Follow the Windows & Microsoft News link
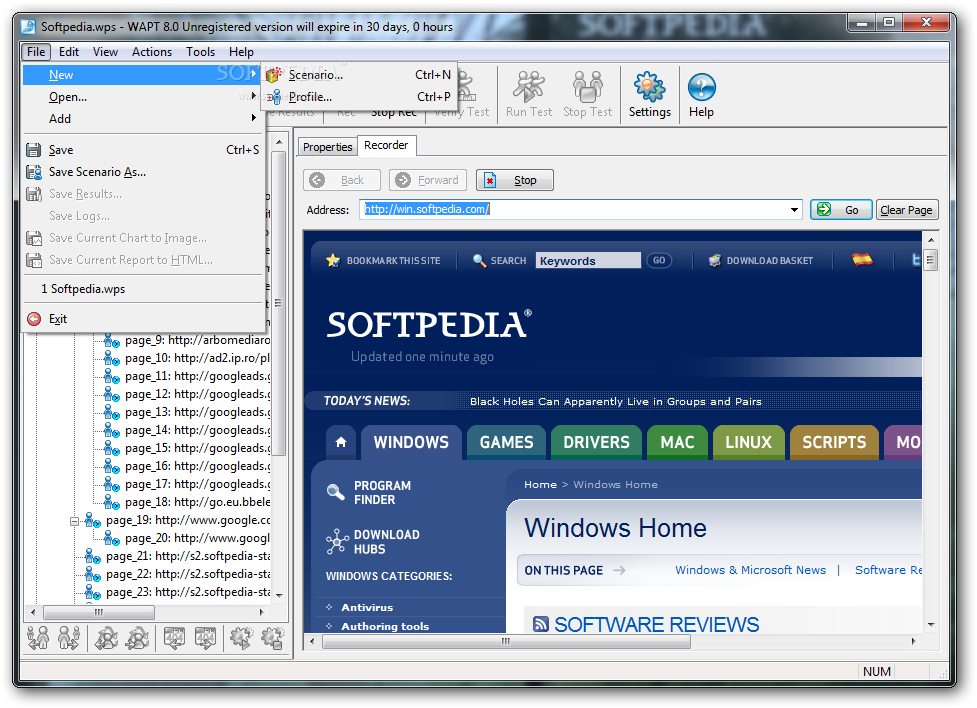 (750, 570)
